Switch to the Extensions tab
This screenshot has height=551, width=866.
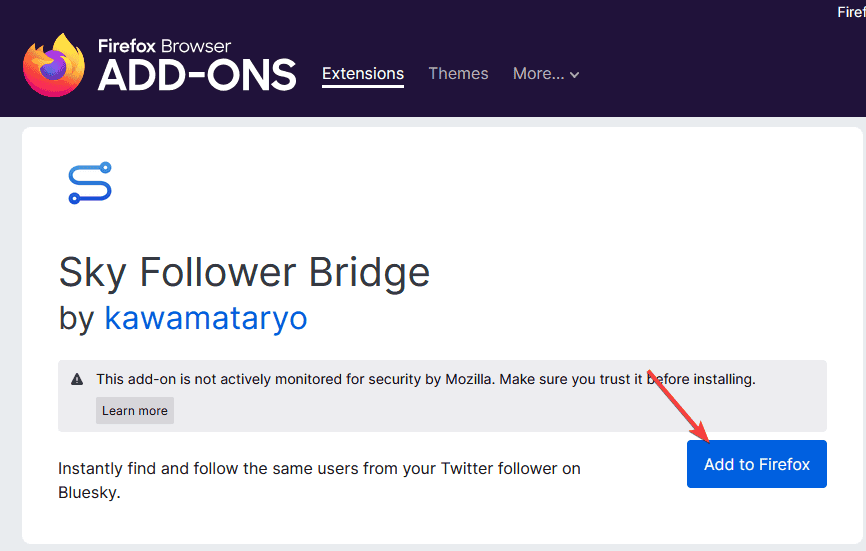(363, 74)
